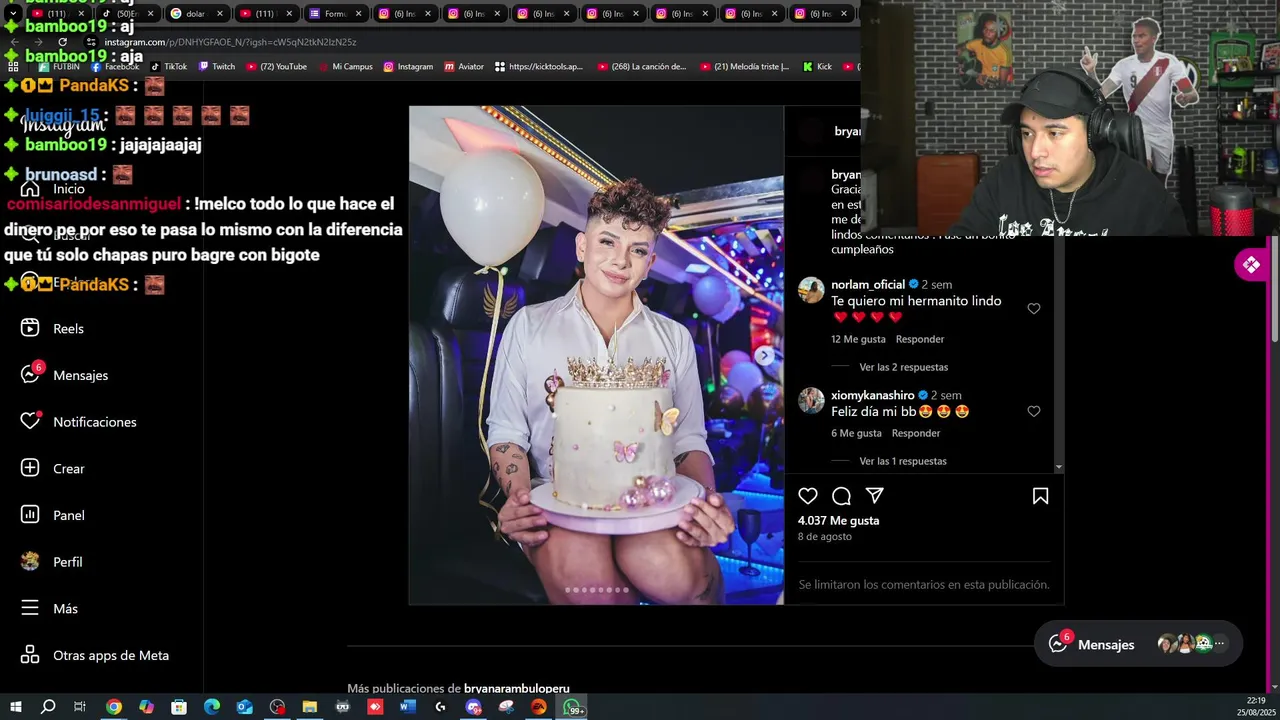Click Responder under norlam_oficial's comment
Image resolution: width=1280 pixels, height=720 pixels.
point(920,339)
